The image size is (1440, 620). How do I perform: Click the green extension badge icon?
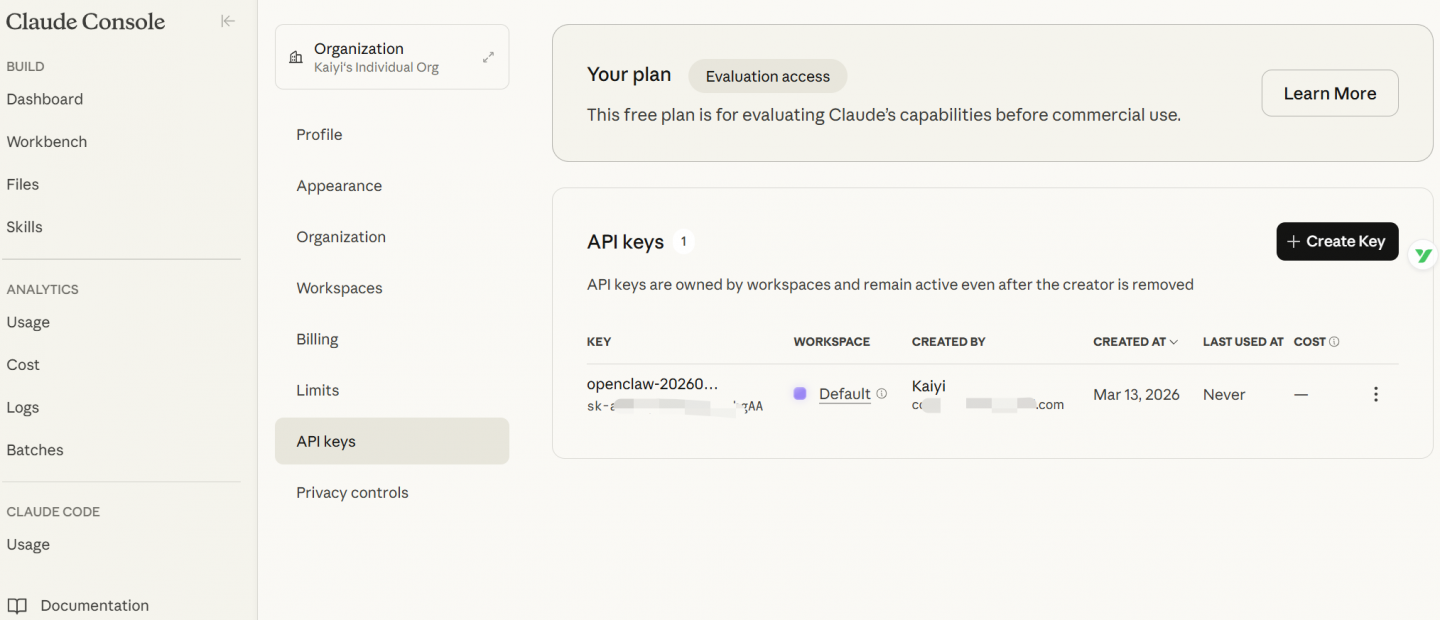[1423, 256]
